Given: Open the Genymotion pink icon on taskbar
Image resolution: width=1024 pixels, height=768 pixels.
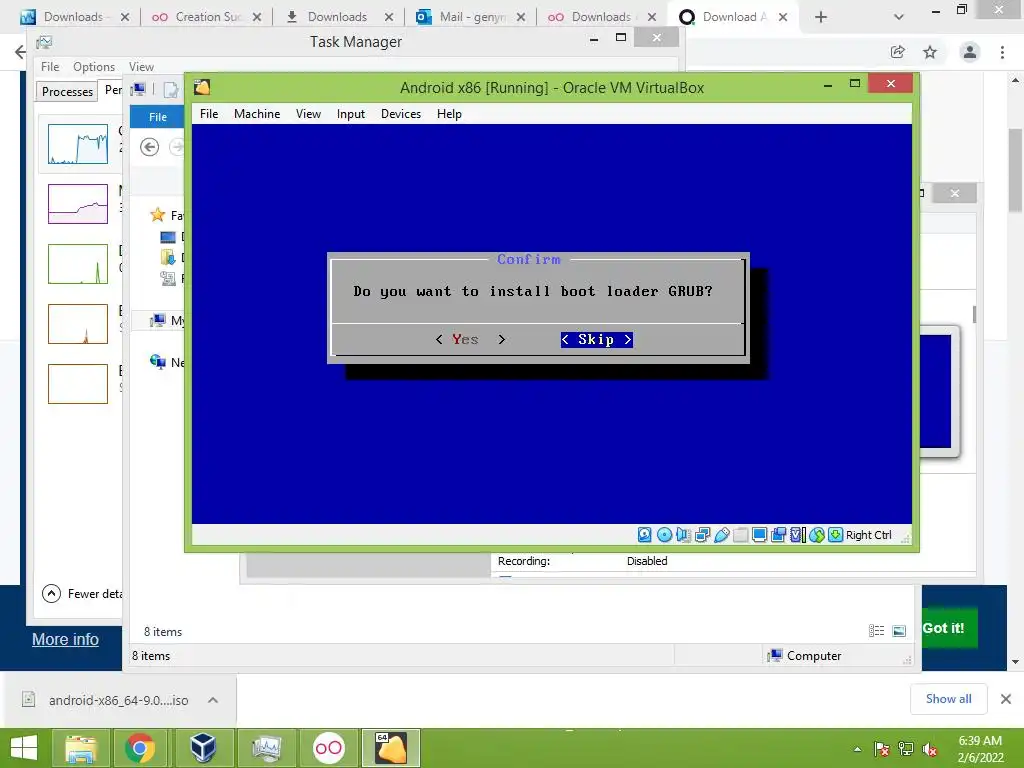Looking at the screenshot, I should [x=328, y=748].
